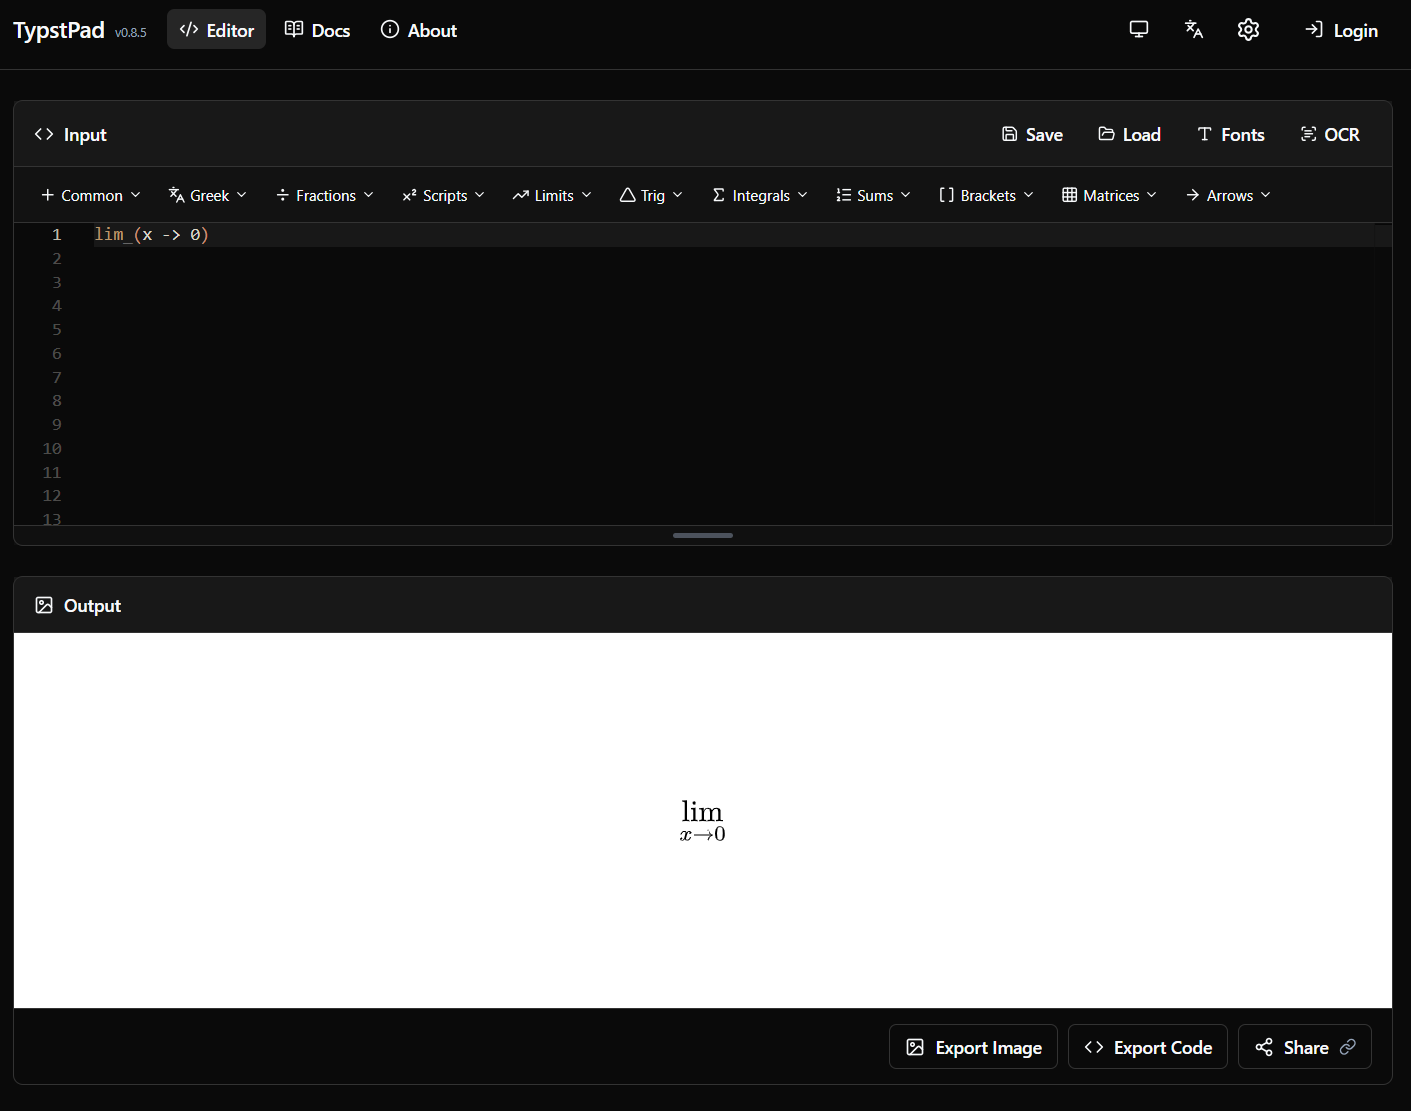Open the Greek letters dropdown
This screenshot has width=1411, height=1111.
[208, 196]
